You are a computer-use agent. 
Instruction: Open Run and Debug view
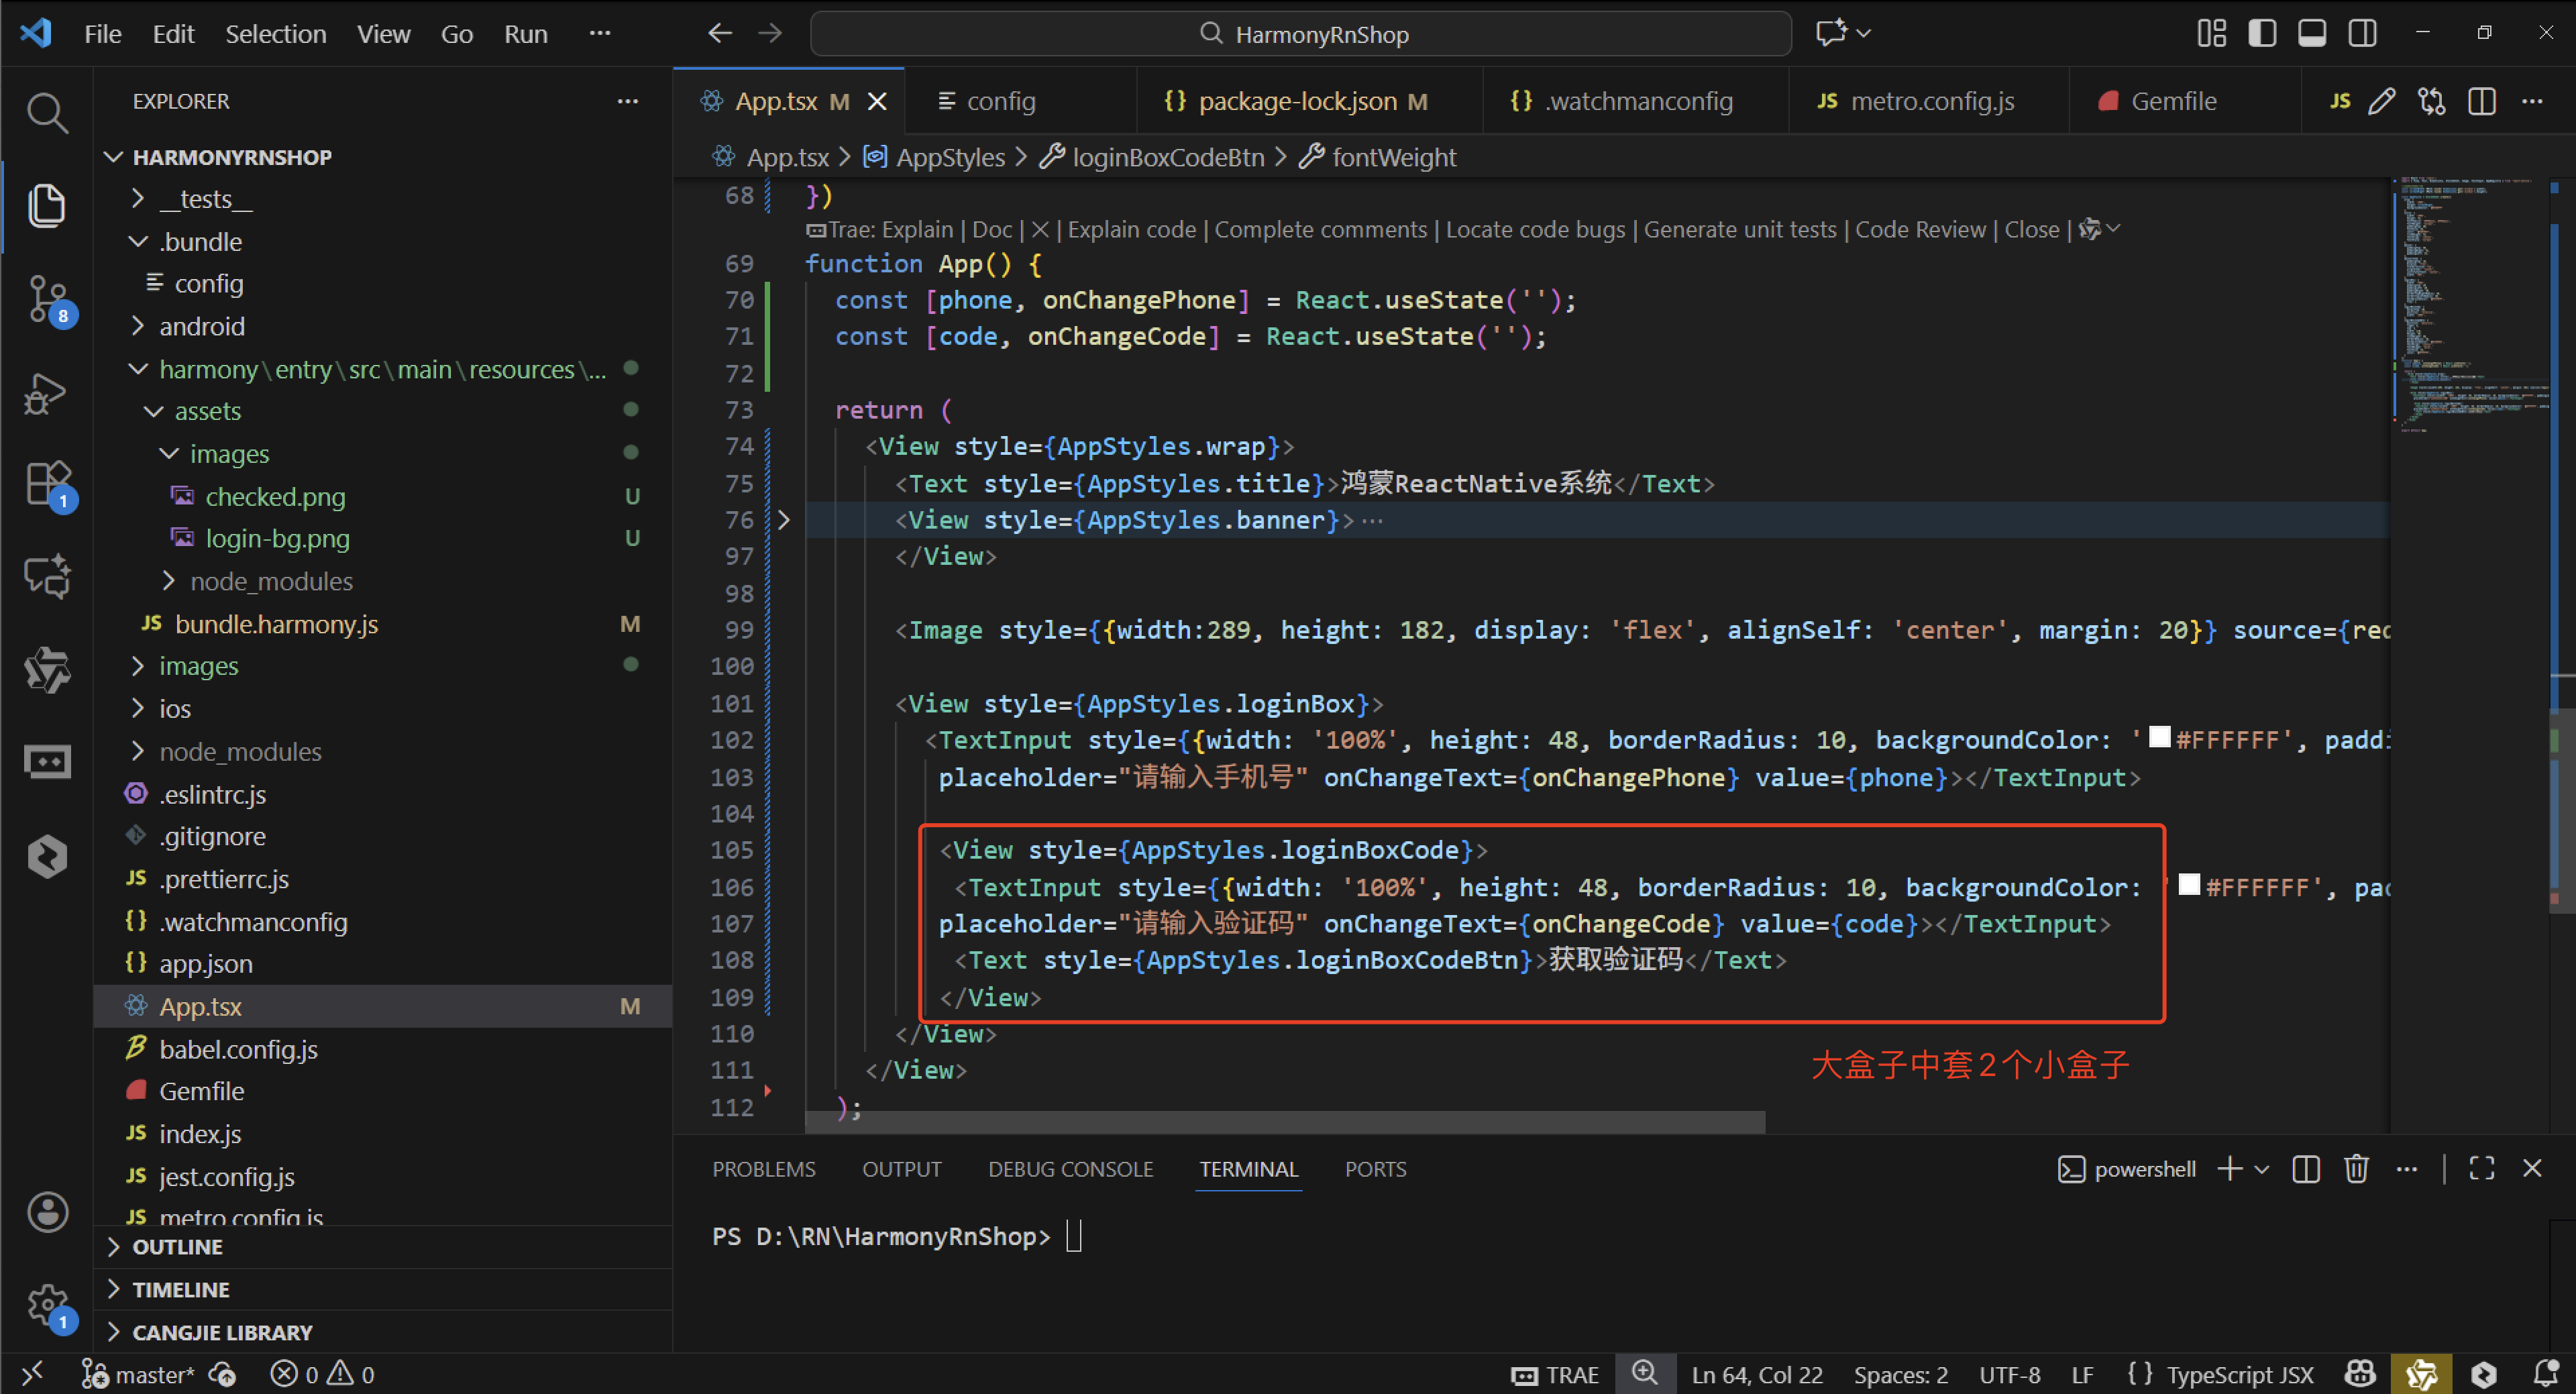tap(46, 392)
